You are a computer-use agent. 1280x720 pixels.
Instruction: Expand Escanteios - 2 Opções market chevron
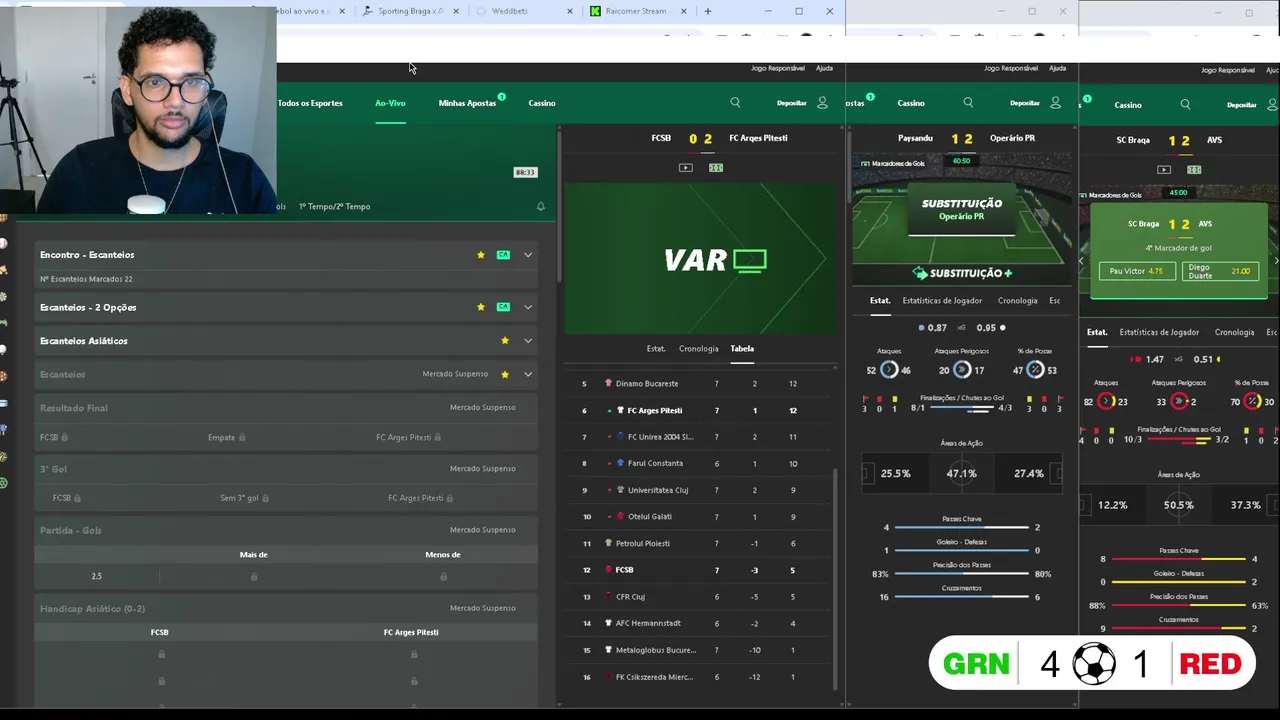click(528, 307)
